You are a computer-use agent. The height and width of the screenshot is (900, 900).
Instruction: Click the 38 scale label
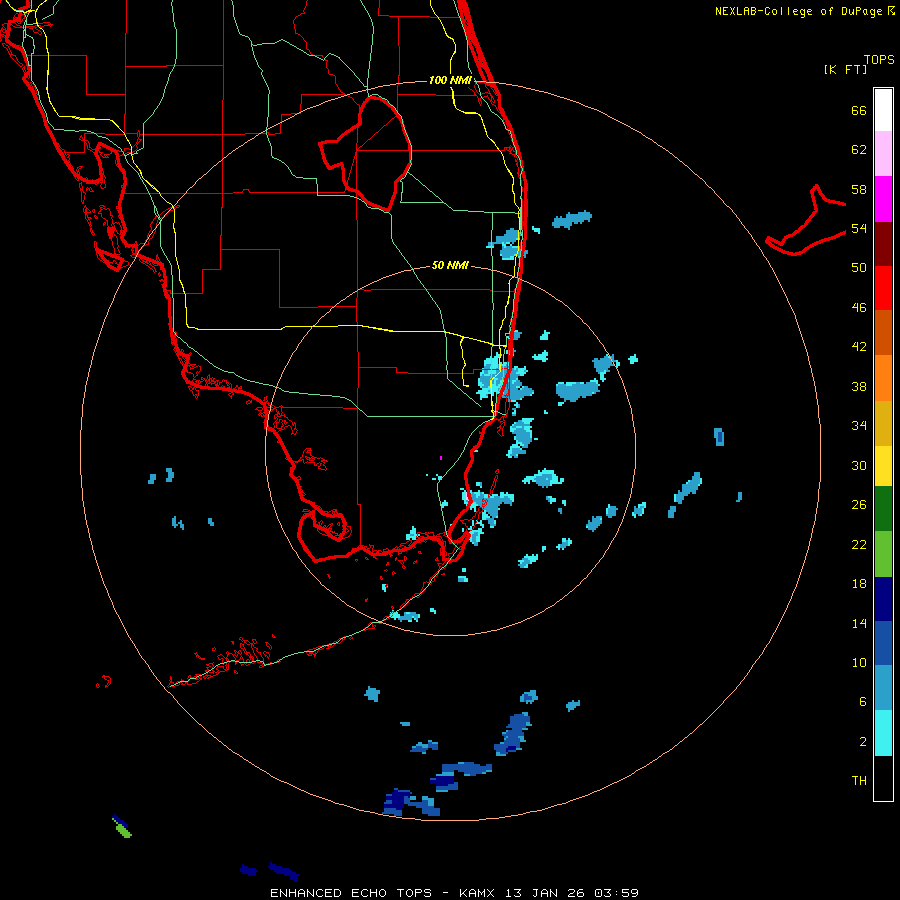pyautogui.click(x=859, y=386)
